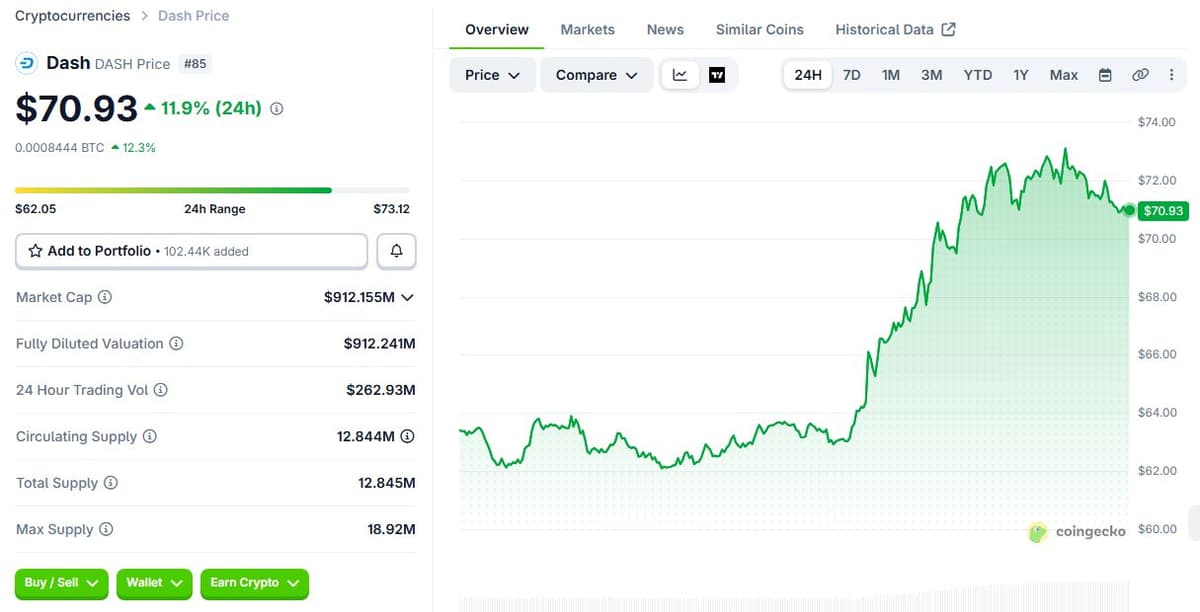This screenshot has width=1200, height=612.
Task: Click the green $70.93 chart price marker
Action: 1163,210
